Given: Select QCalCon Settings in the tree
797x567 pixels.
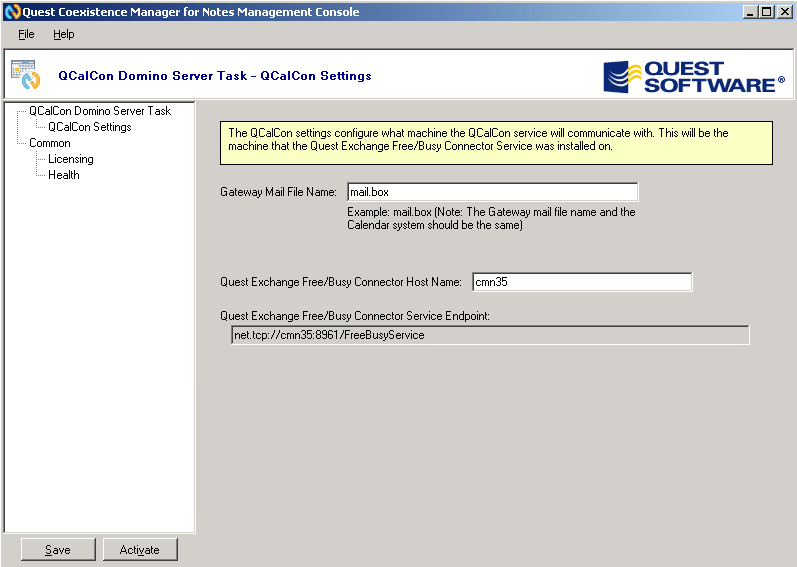Looking at the screenshot, I should [89, 127].
